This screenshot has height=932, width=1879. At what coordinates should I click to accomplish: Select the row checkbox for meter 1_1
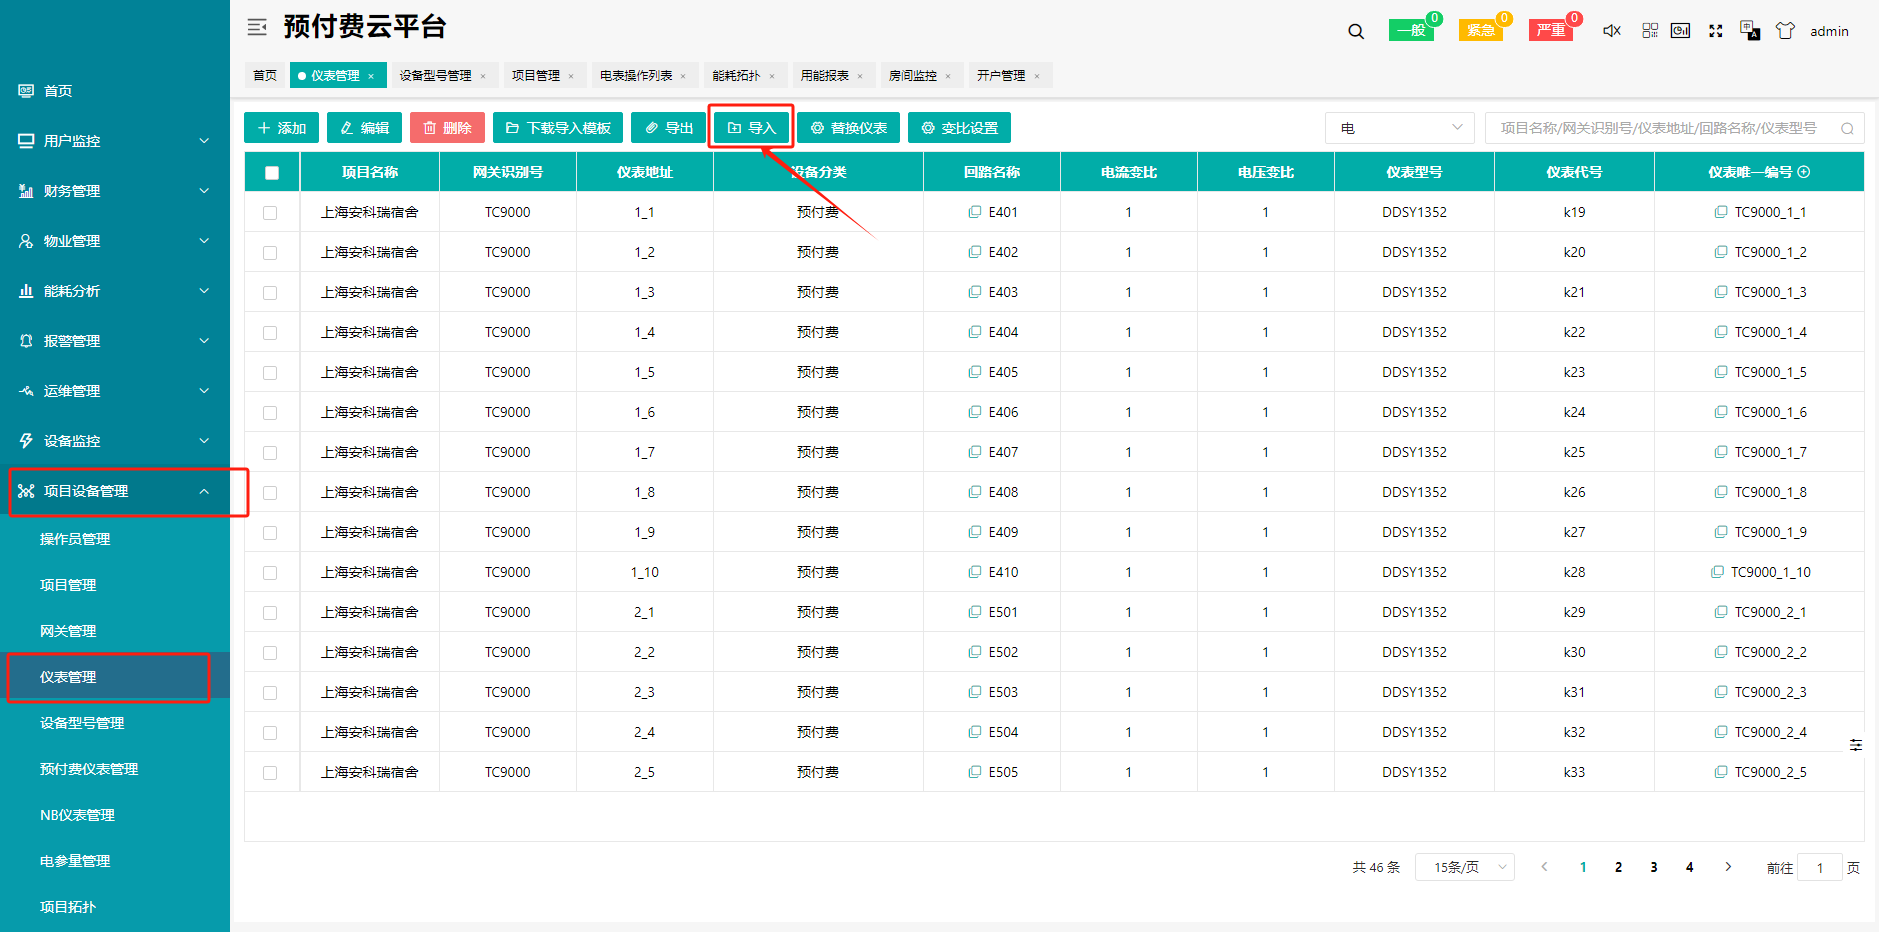coord(270,213)
